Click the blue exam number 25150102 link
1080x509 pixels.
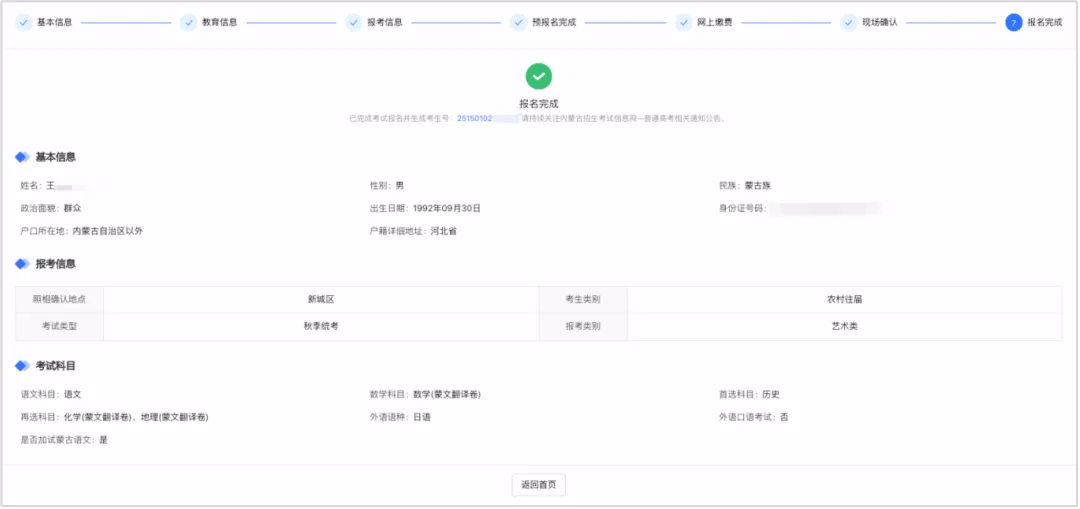click(474, 118)
